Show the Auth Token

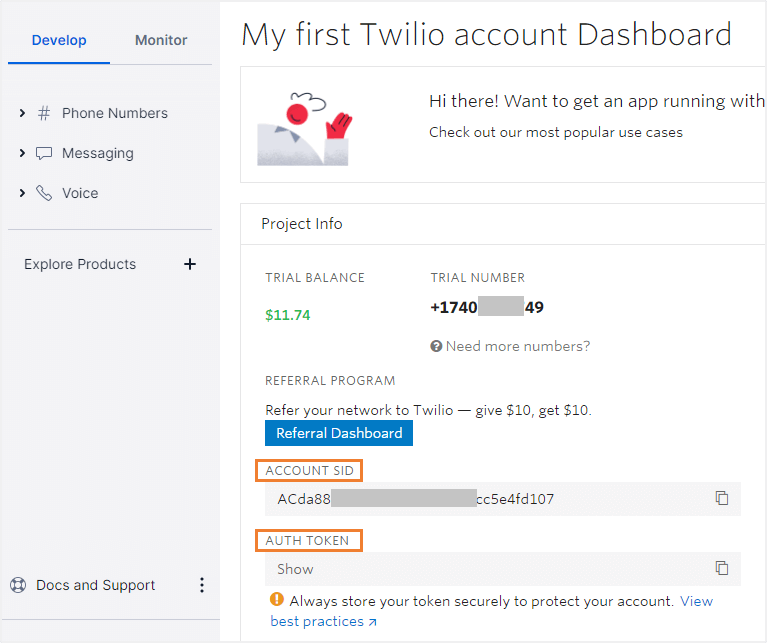[295, 569]
